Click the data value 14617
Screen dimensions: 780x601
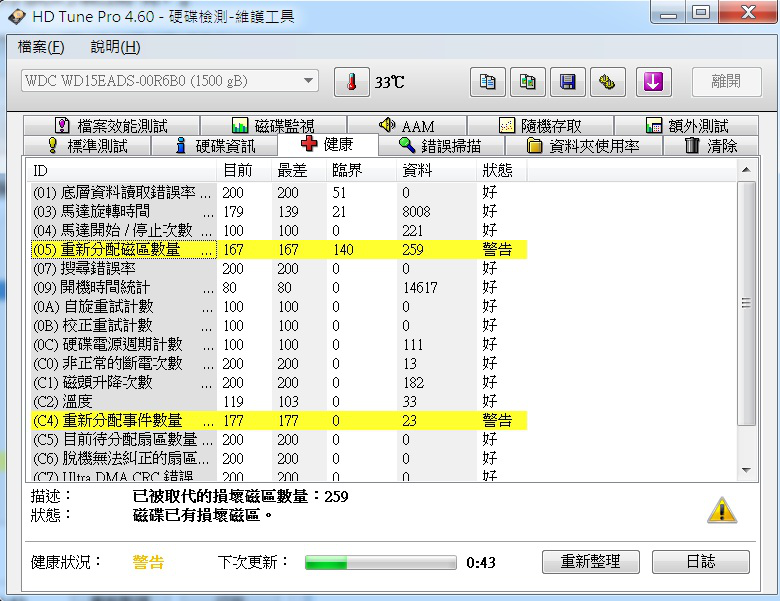pyautogui.click(x=420, y=288)
